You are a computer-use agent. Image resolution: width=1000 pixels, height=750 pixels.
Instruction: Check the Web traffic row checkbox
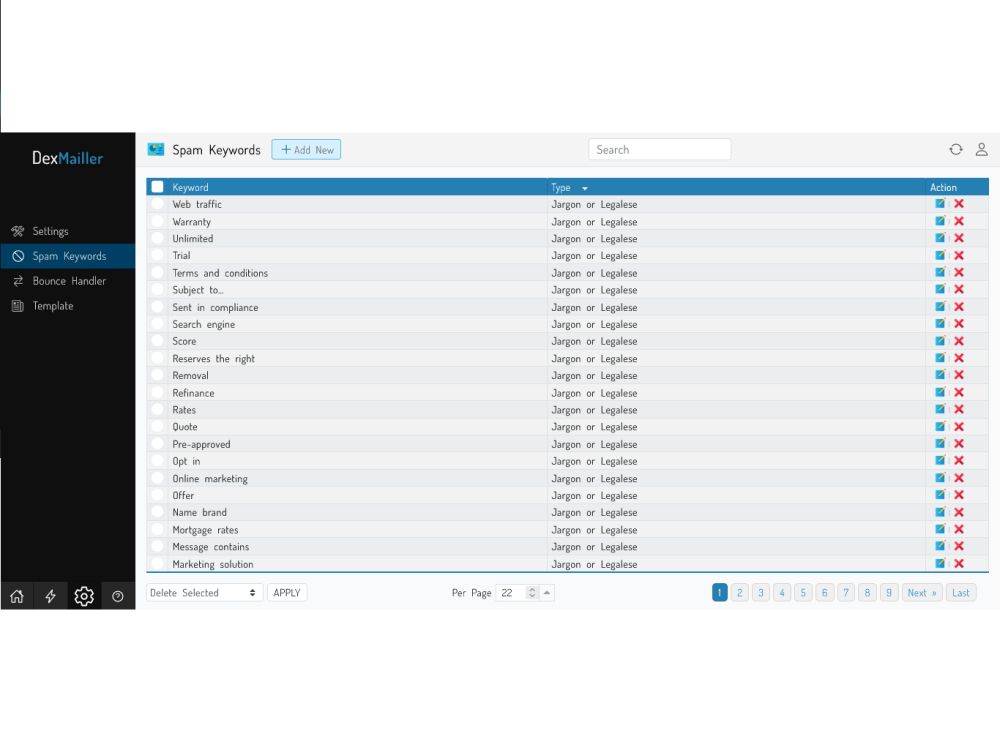click(158, 204)
